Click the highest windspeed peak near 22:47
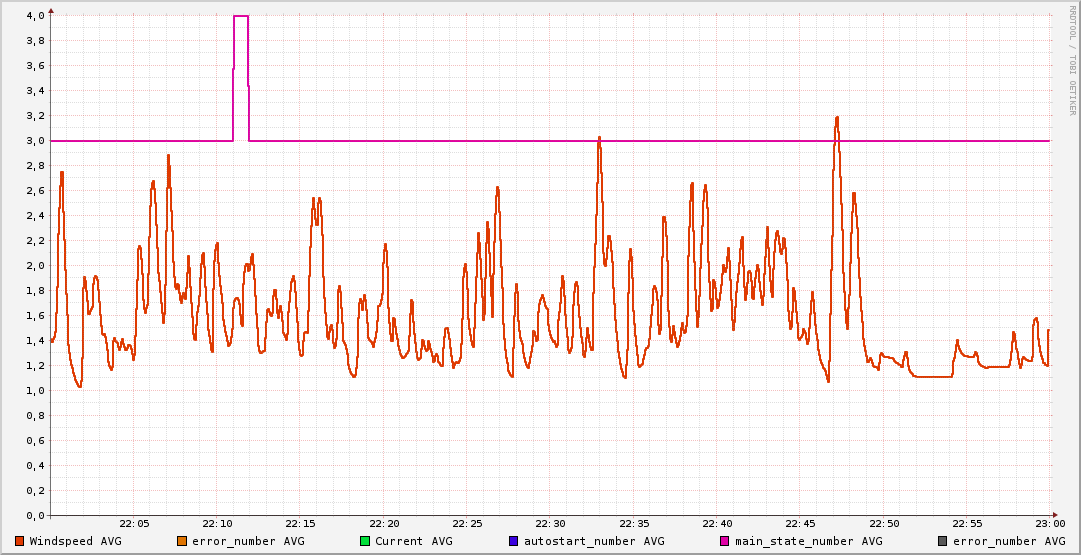Viewport: 1081px width, 555px height. [x=836, y=118]
